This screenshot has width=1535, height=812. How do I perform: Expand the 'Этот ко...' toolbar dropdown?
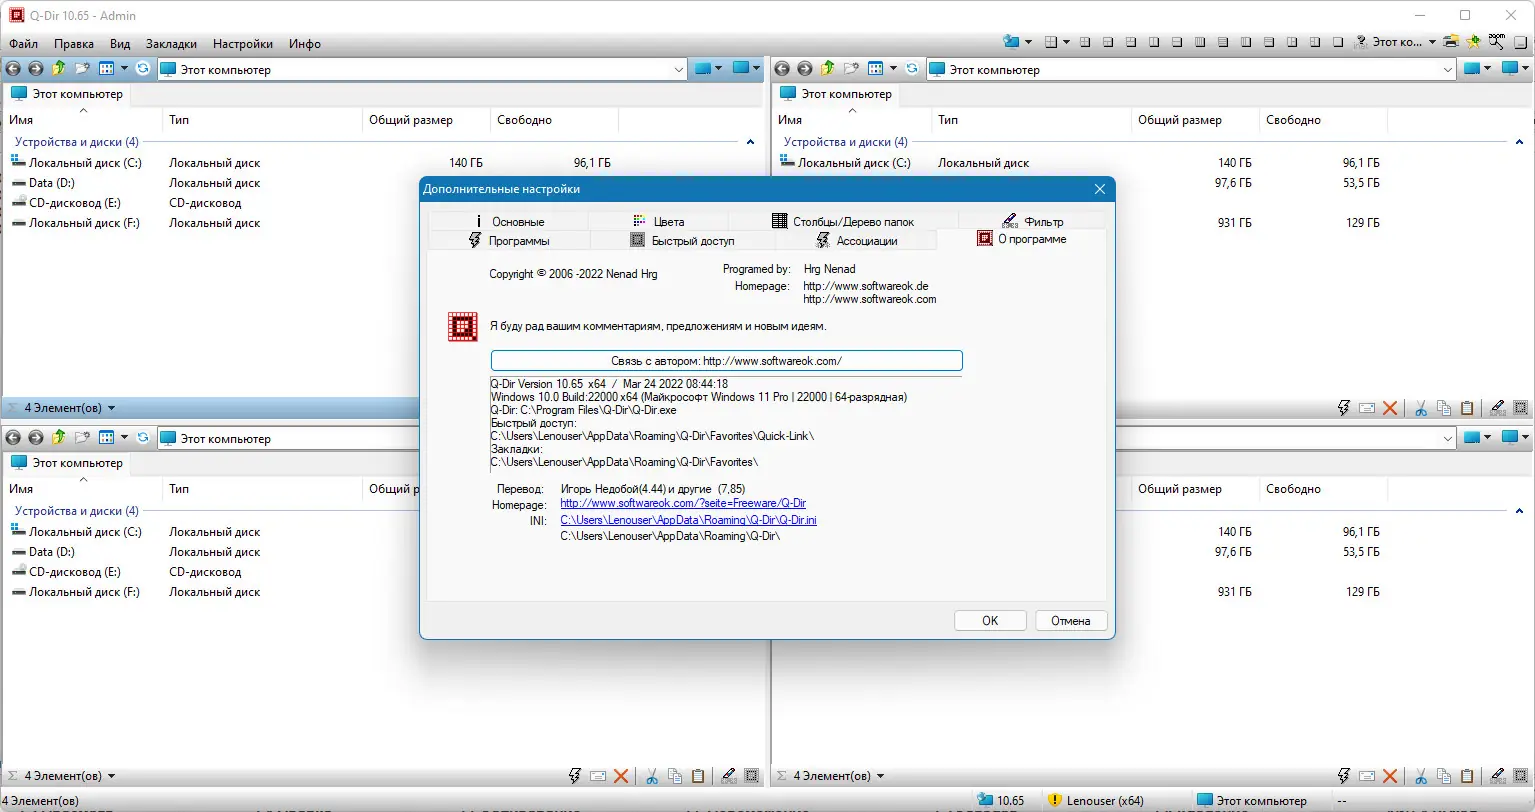[x=1432, y=42]
